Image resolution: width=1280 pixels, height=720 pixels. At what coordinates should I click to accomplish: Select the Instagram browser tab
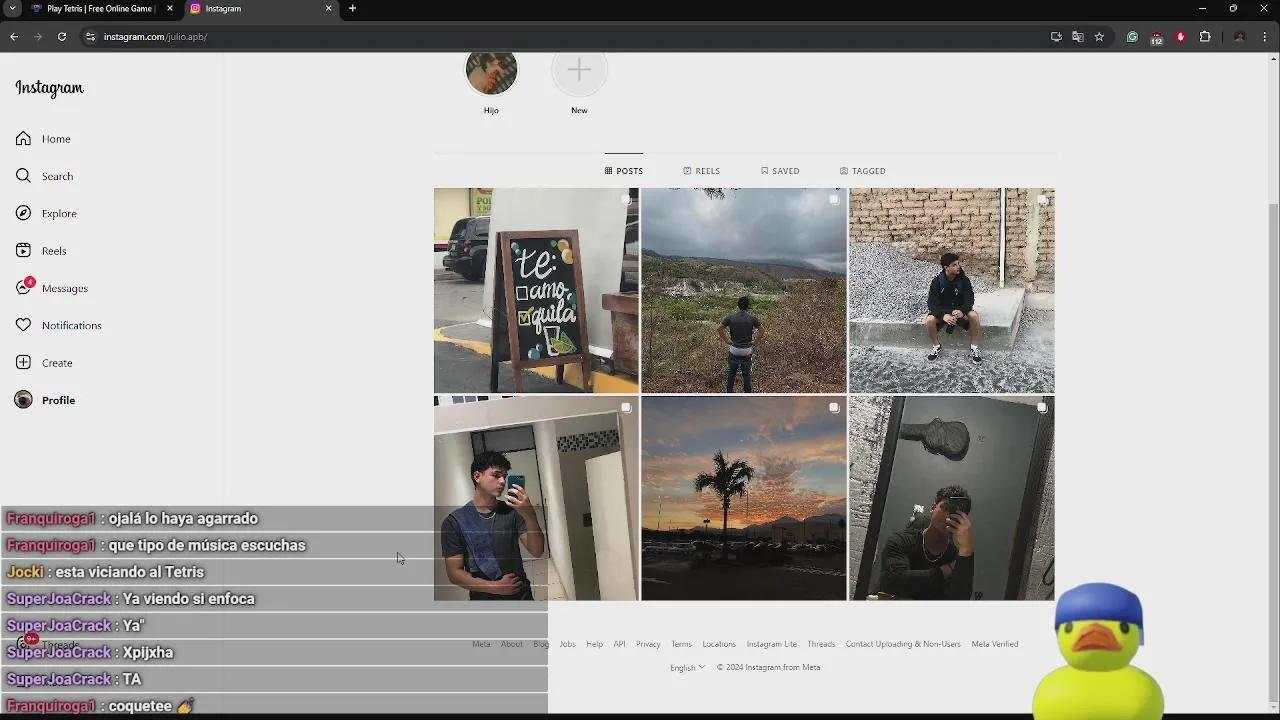262,8
